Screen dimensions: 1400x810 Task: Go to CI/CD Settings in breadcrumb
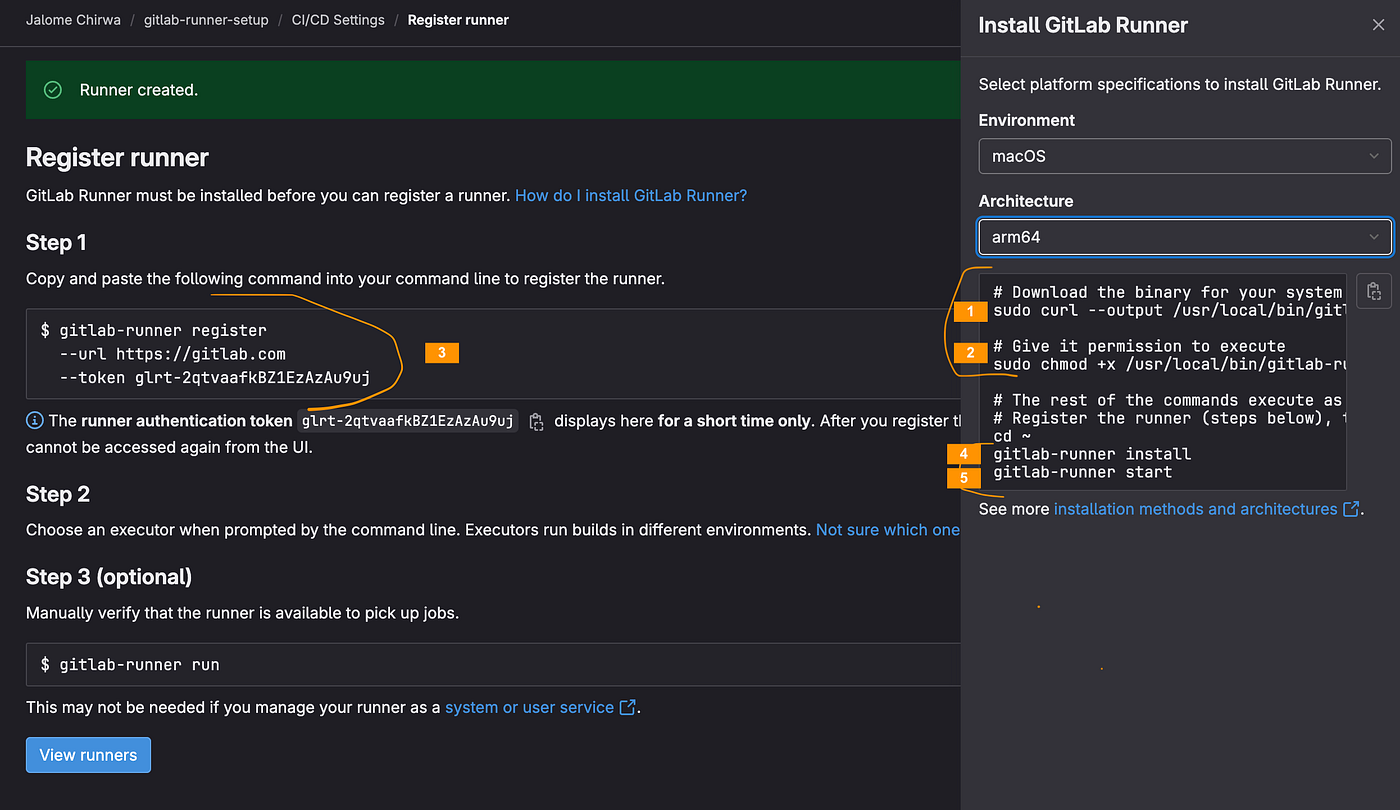pos(338,20)
